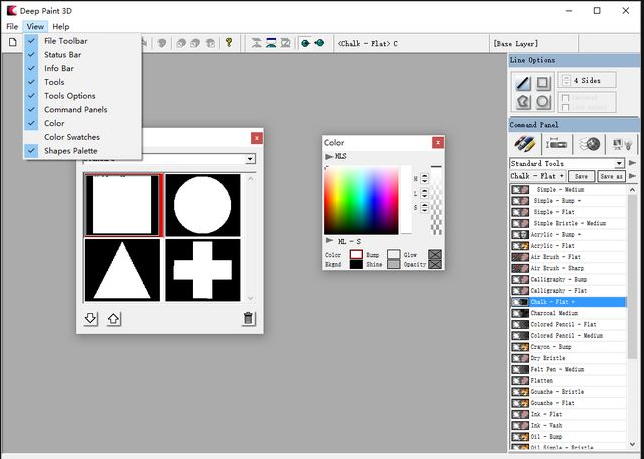Open the File menu
This screenshot has height=459, width=644.
tap(12, 26)
